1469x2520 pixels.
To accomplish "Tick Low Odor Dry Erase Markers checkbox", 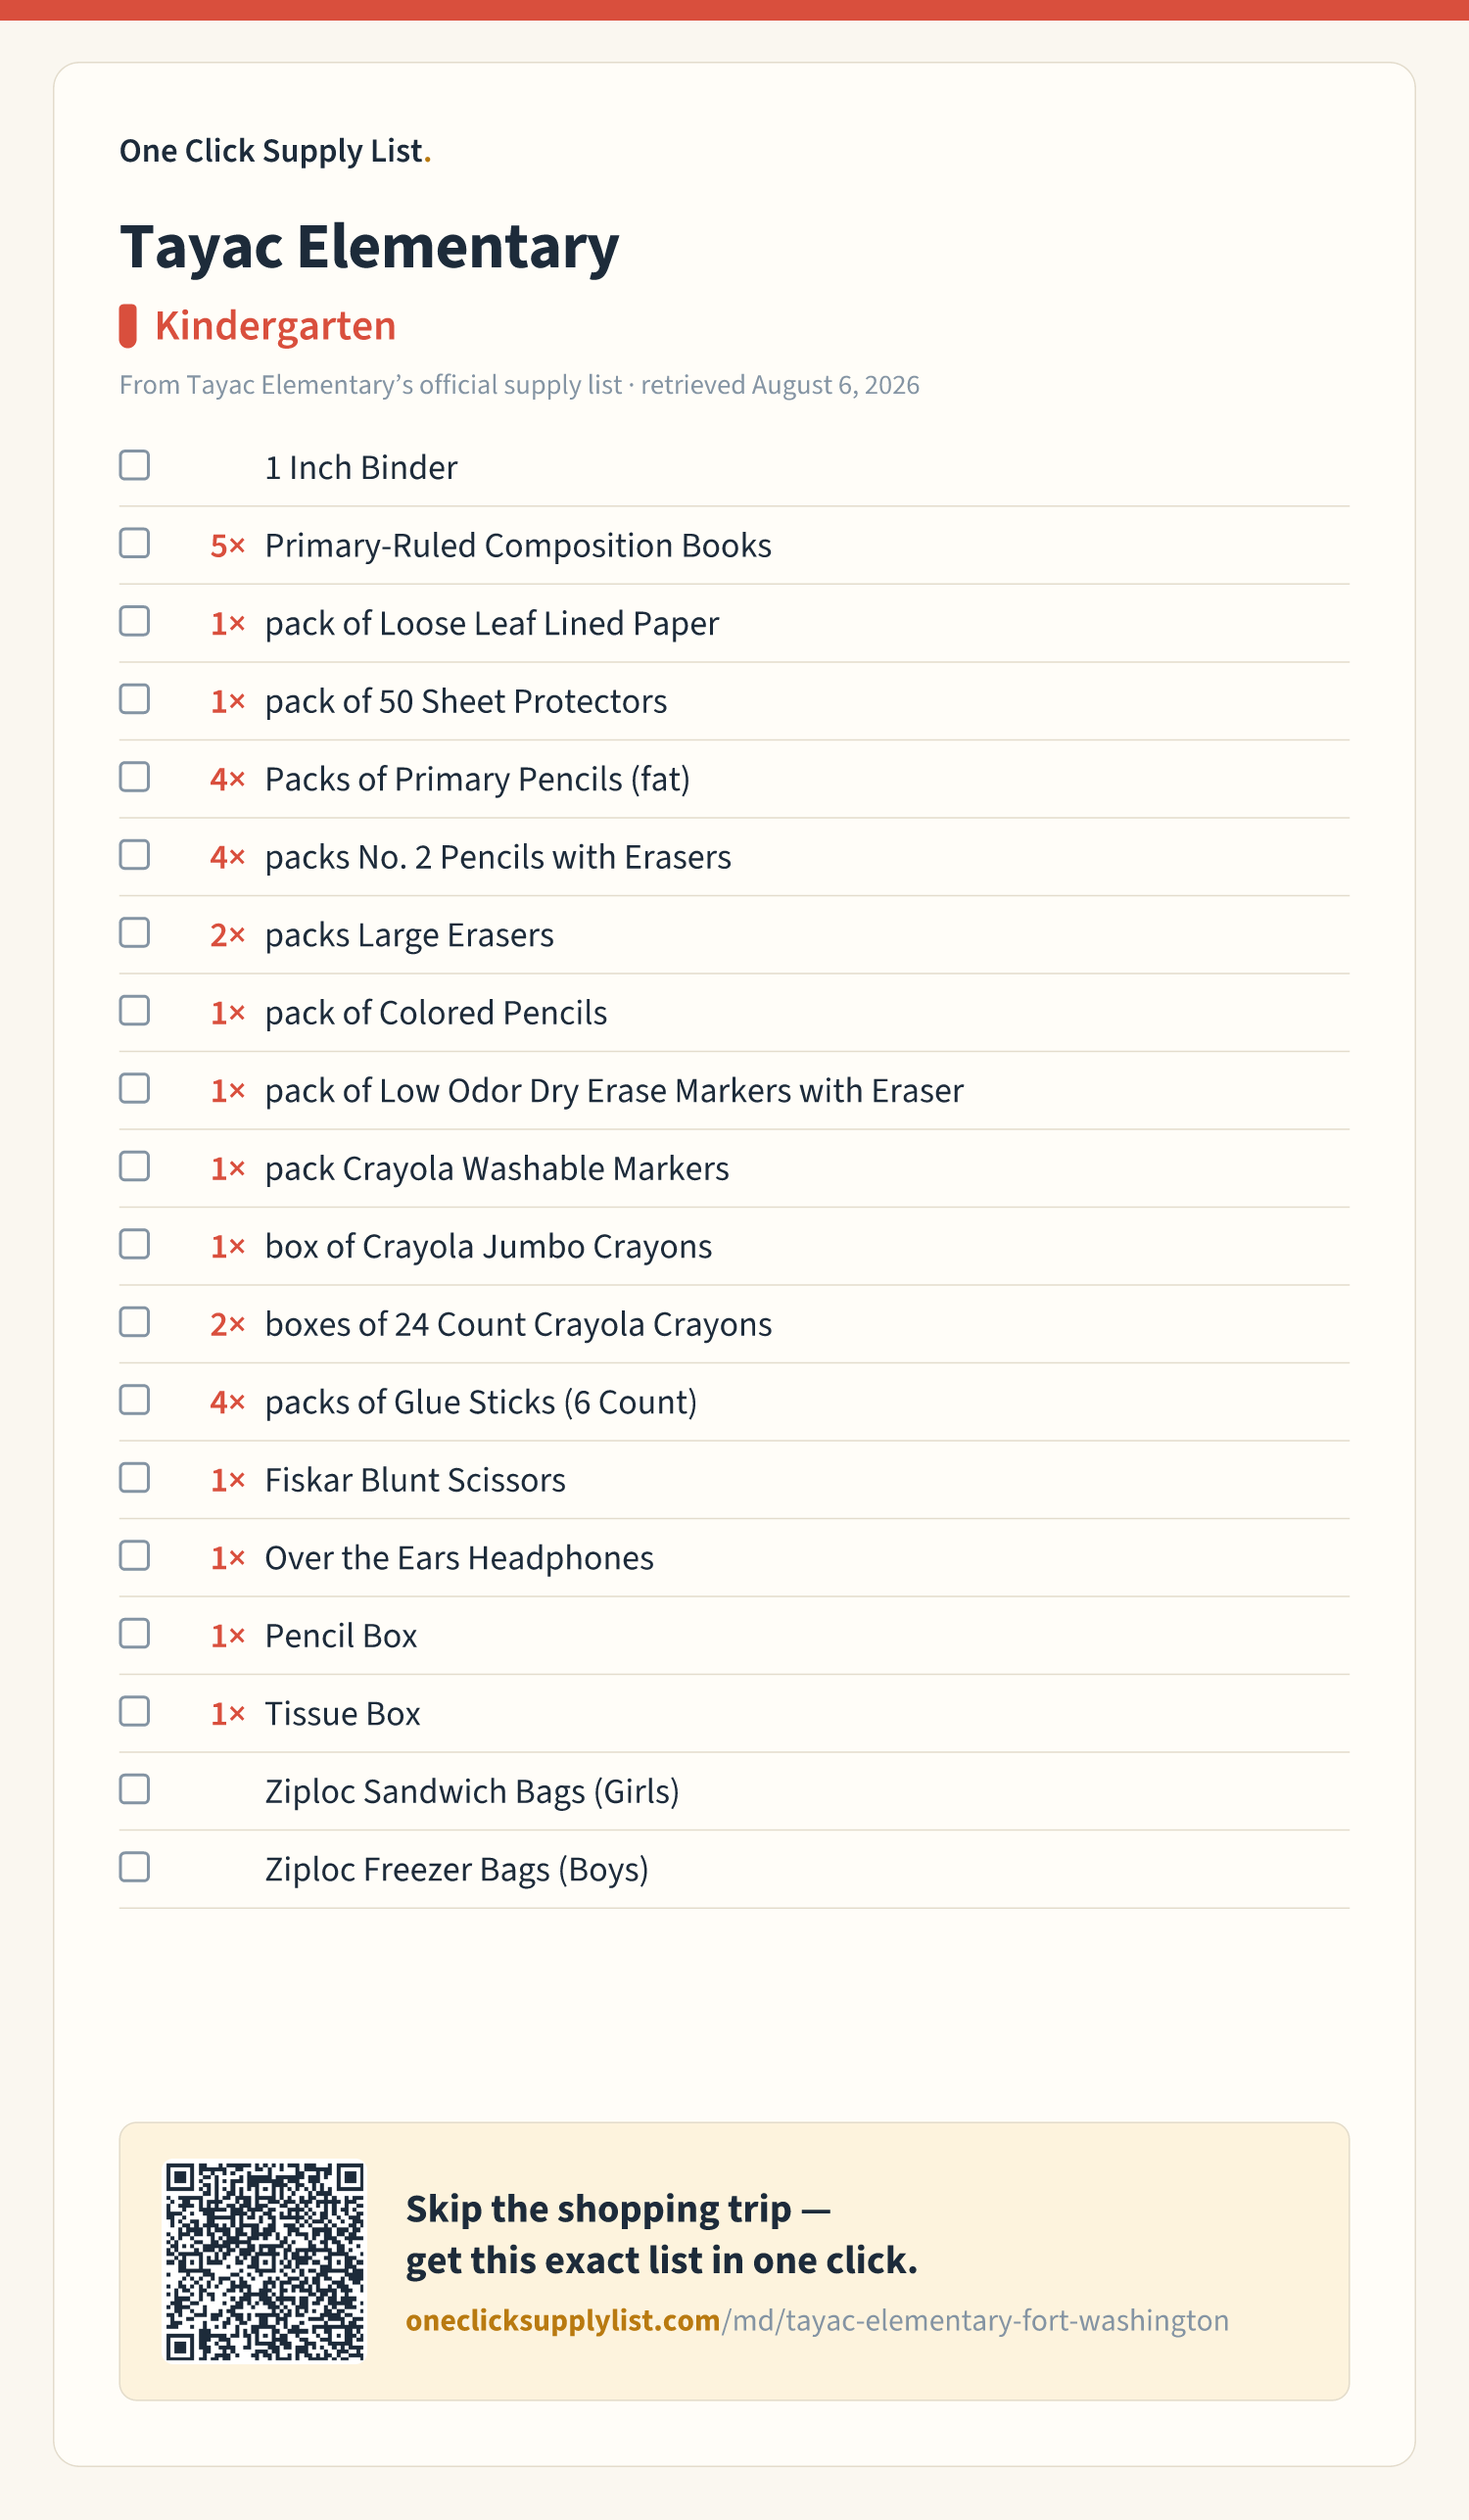I will (134, 1088).
